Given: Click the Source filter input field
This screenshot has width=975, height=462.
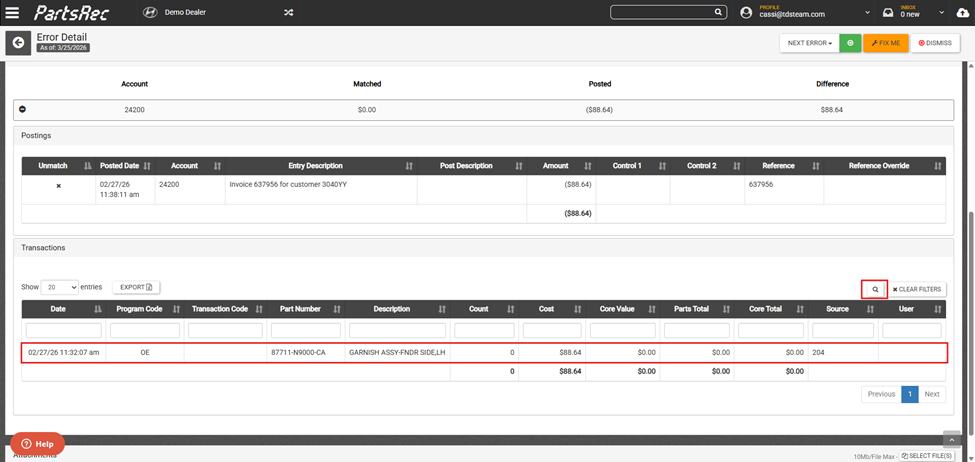Looking at the screenshot, I should (x=843, y=330).
